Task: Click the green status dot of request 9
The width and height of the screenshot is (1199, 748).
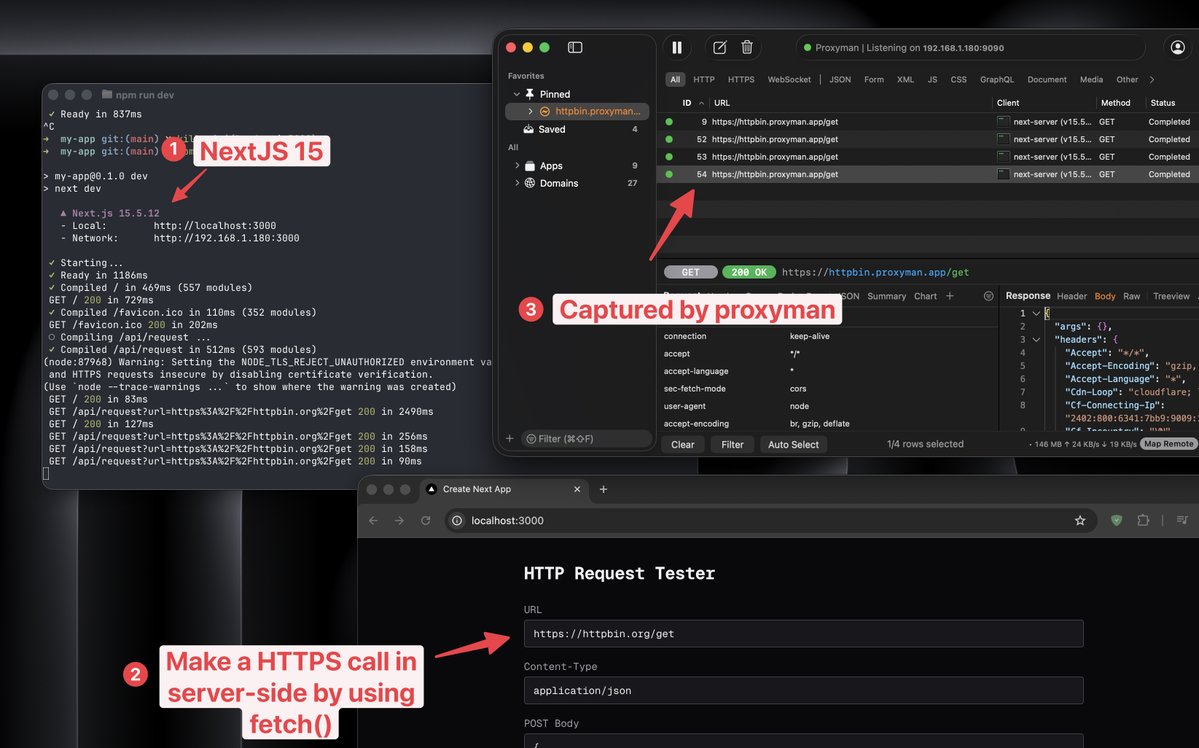Action: click(669, 122)
